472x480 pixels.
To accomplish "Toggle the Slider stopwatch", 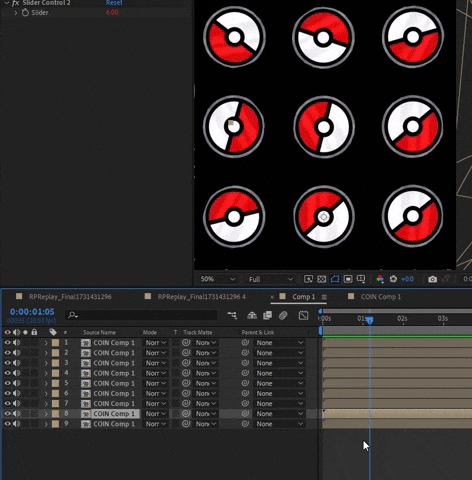I will click(x=25, y=13).
